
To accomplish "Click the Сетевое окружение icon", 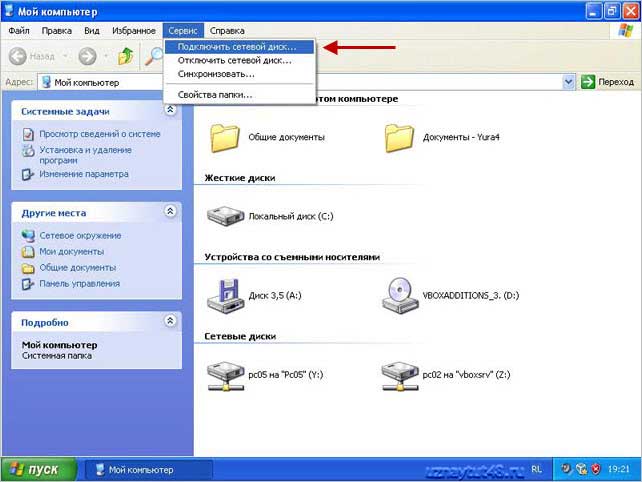I will pos(28,235).
